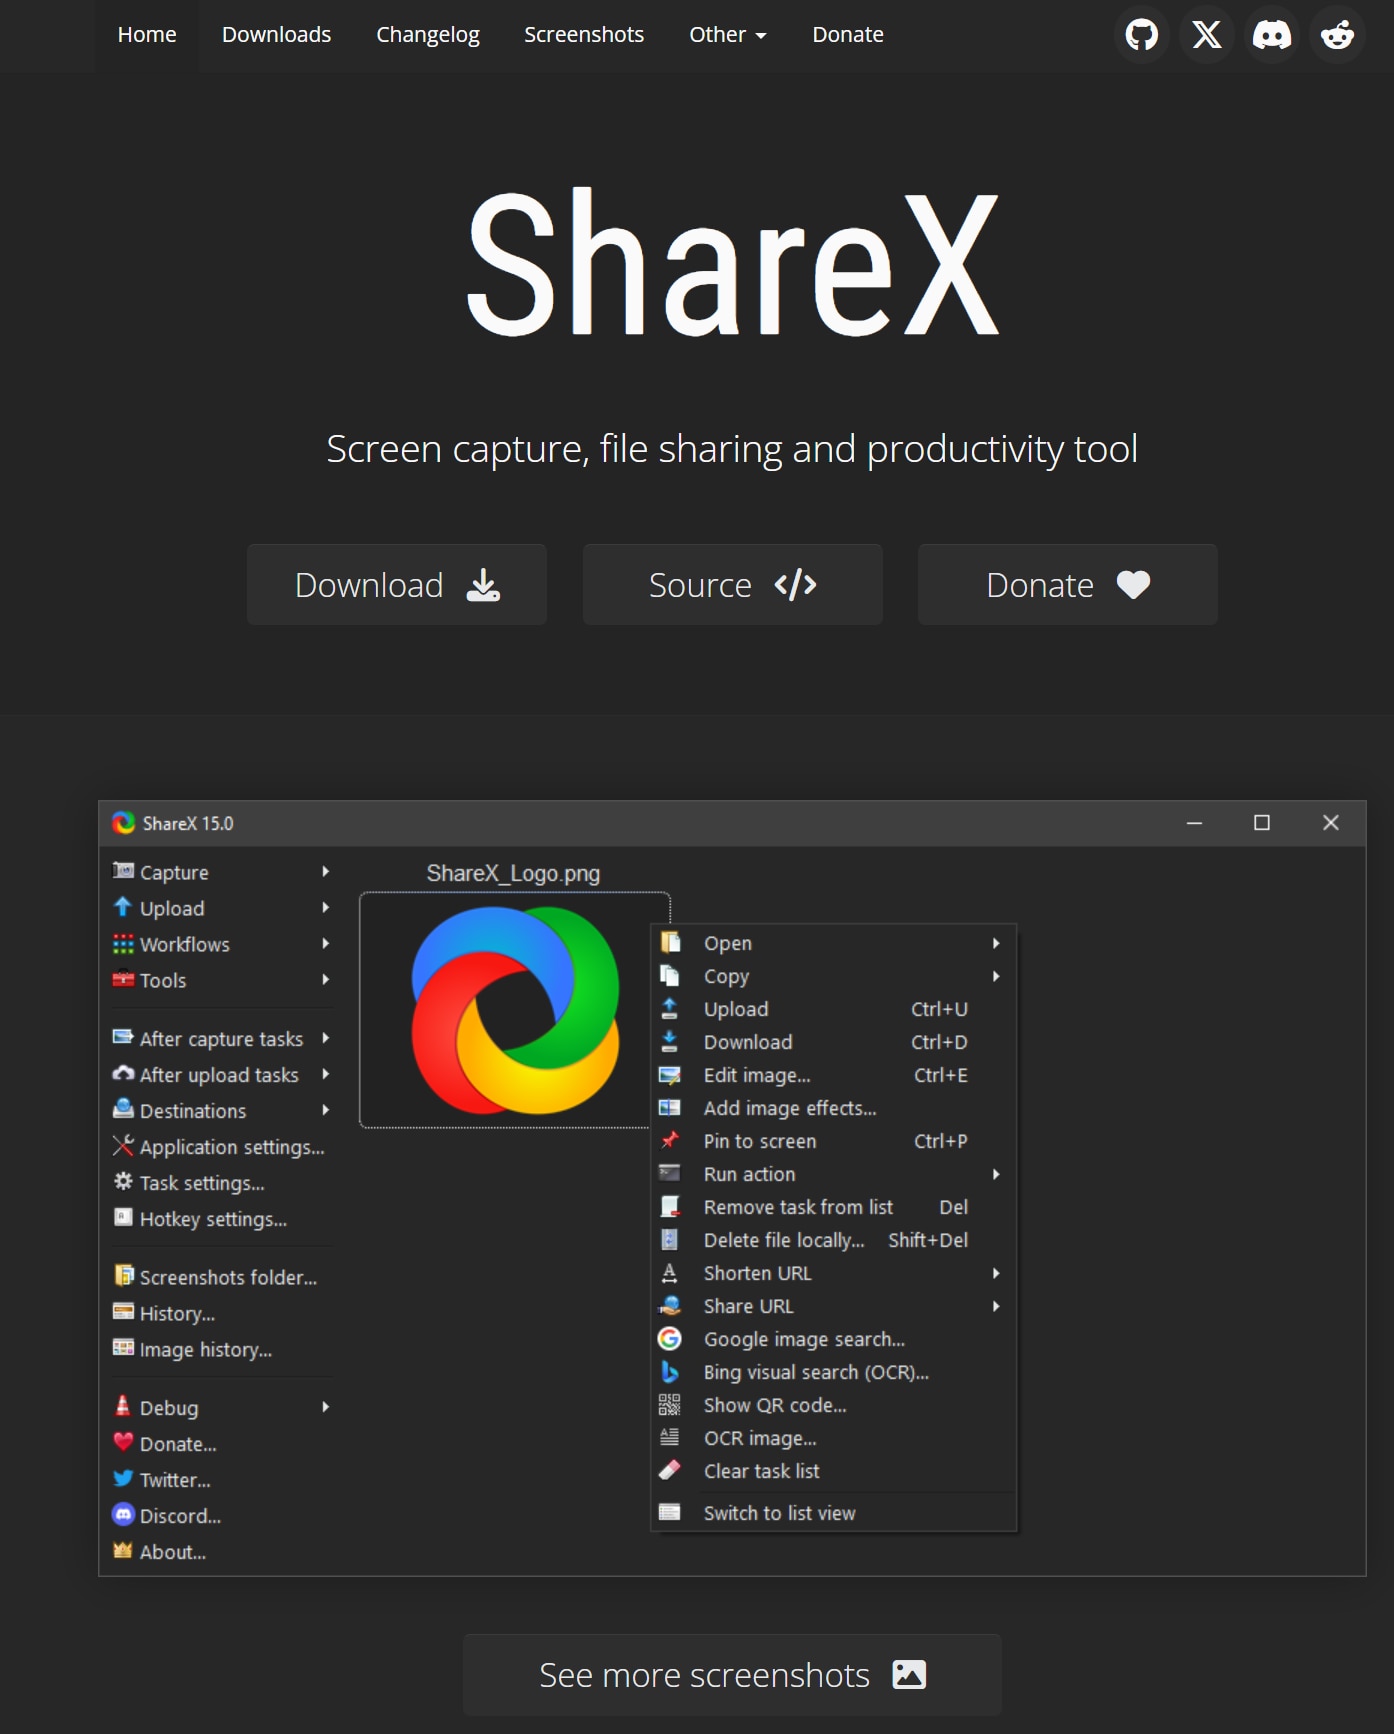The width and height of the screenshot is (1394, 1734).
Task: Click the Destinations icon in sidebar
Action: tap(123, 1109)
